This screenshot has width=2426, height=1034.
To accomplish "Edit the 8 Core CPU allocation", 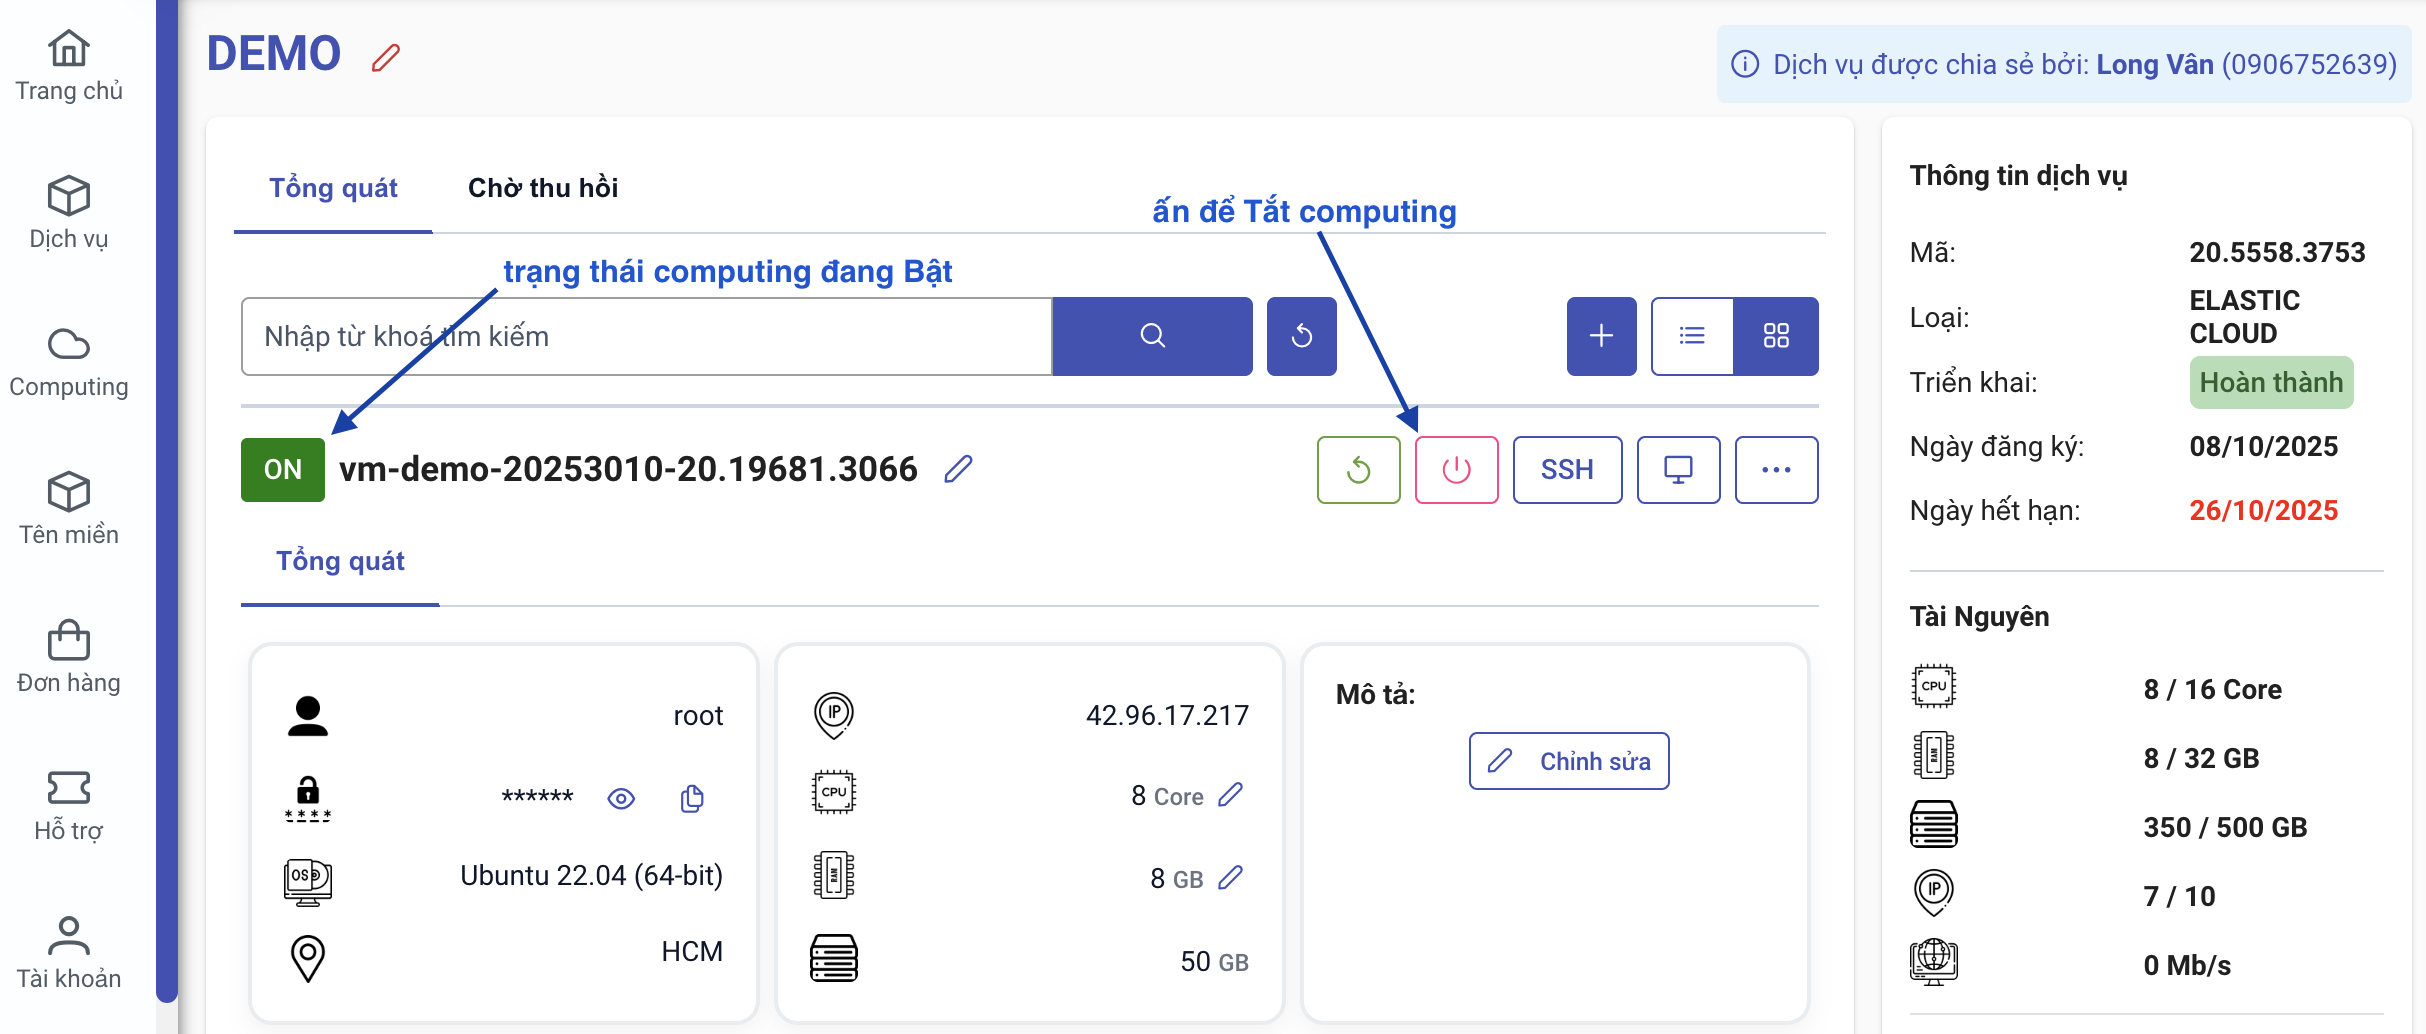I will [1231, 795].
